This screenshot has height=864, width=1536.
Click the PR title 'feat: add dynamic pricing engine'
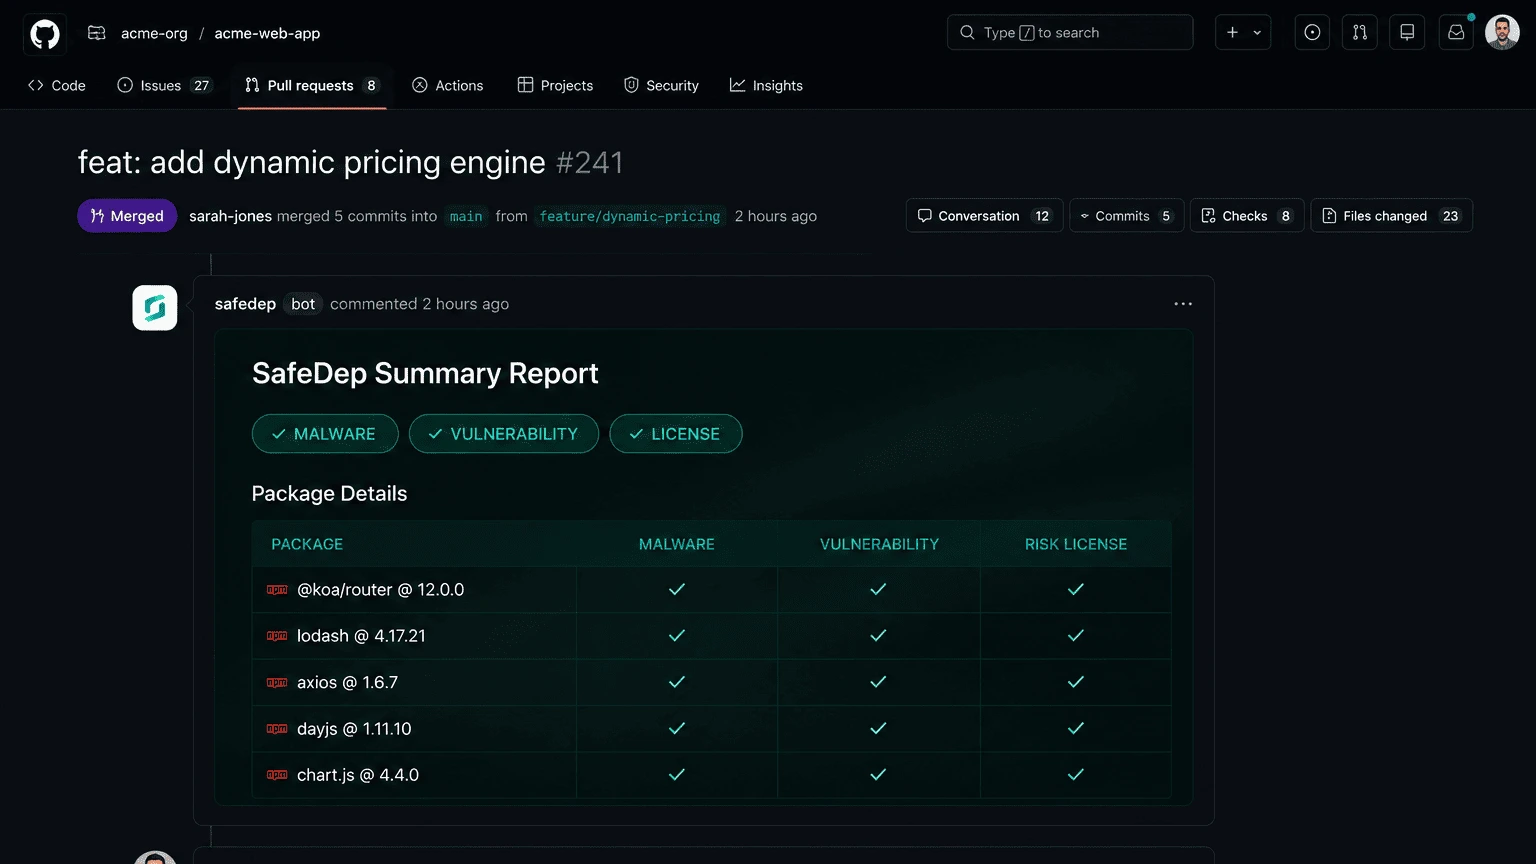click(x=312, y=163)
